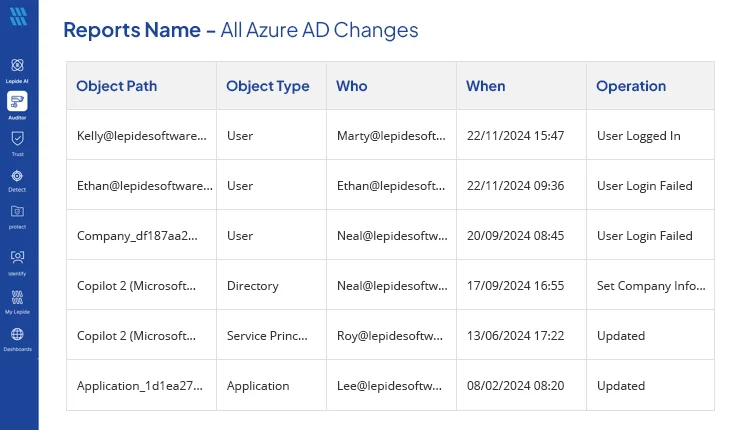This screenshot has width=731, height=430.
Task: Click the 08/02/2024 08:20 timestamp
Action: click(515, 386)
